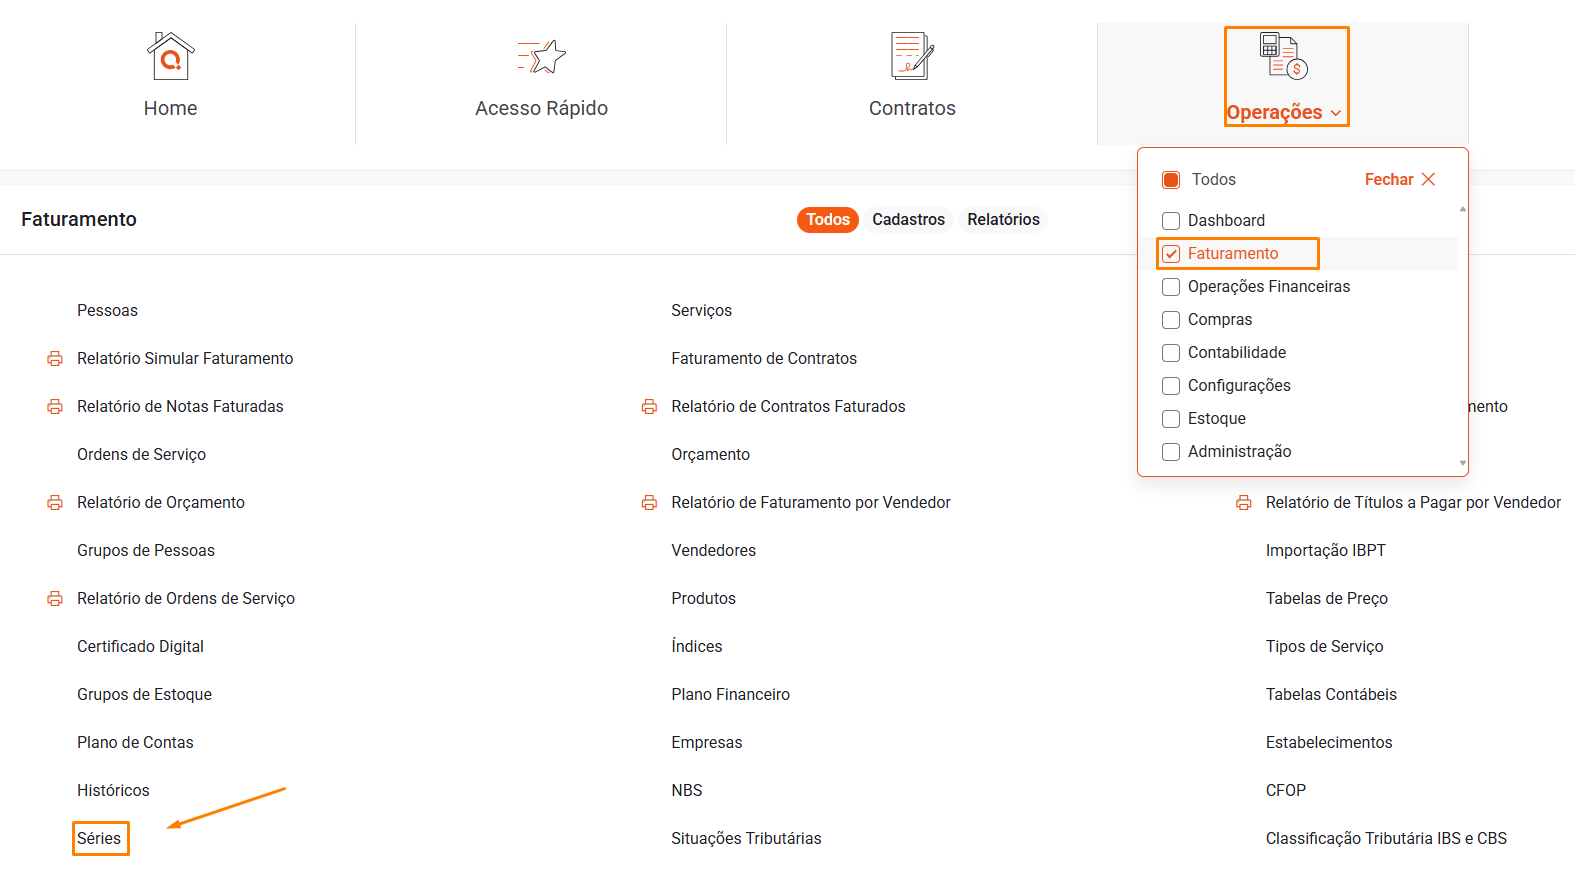
Task: Open Faturamento de Contratos
Action: click(764, 359)
